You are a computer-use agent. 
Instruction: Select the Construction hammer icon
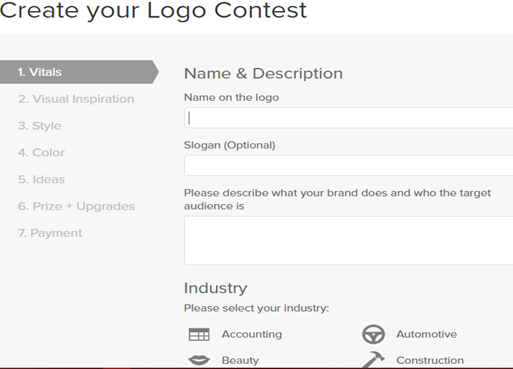373,359
